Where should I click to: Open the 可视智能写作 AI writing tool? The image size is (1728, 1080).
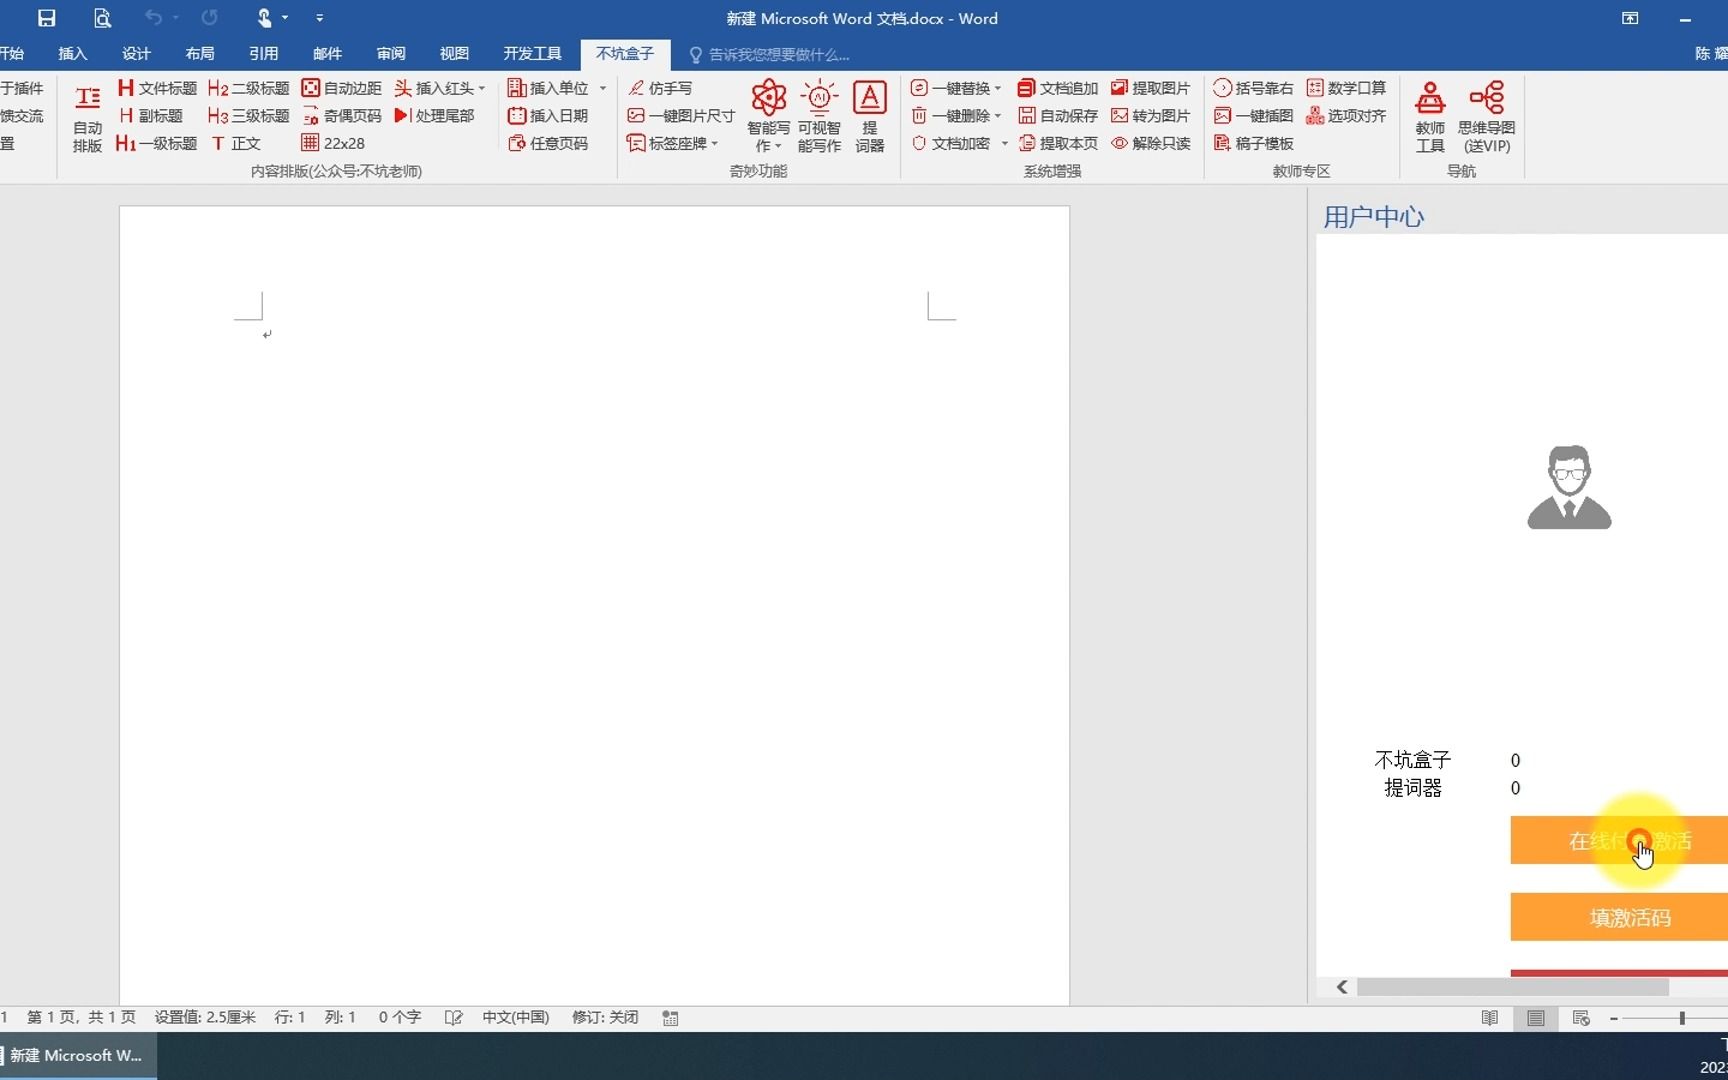click(819, 117)
